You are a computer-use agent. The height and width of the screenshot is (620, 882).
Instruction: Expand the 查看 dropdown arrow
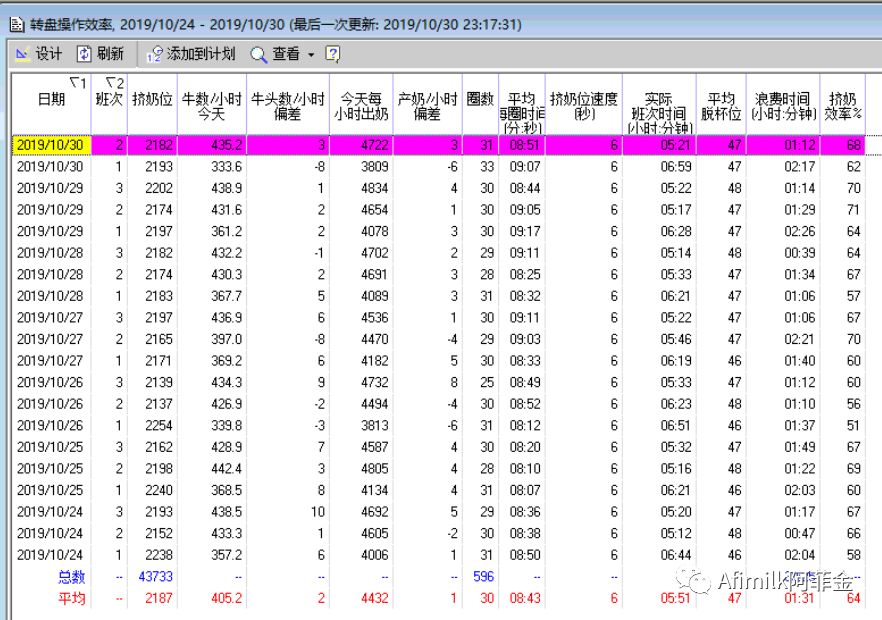311,55
